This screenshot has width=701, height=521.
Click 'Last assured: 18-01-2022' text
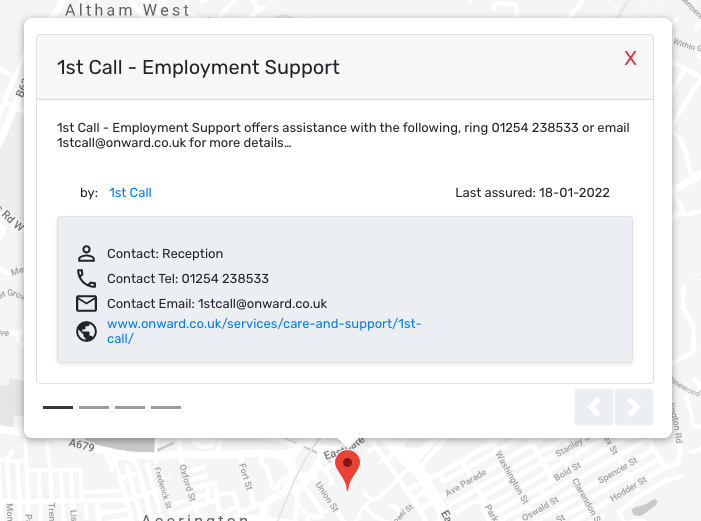[532, 193]
